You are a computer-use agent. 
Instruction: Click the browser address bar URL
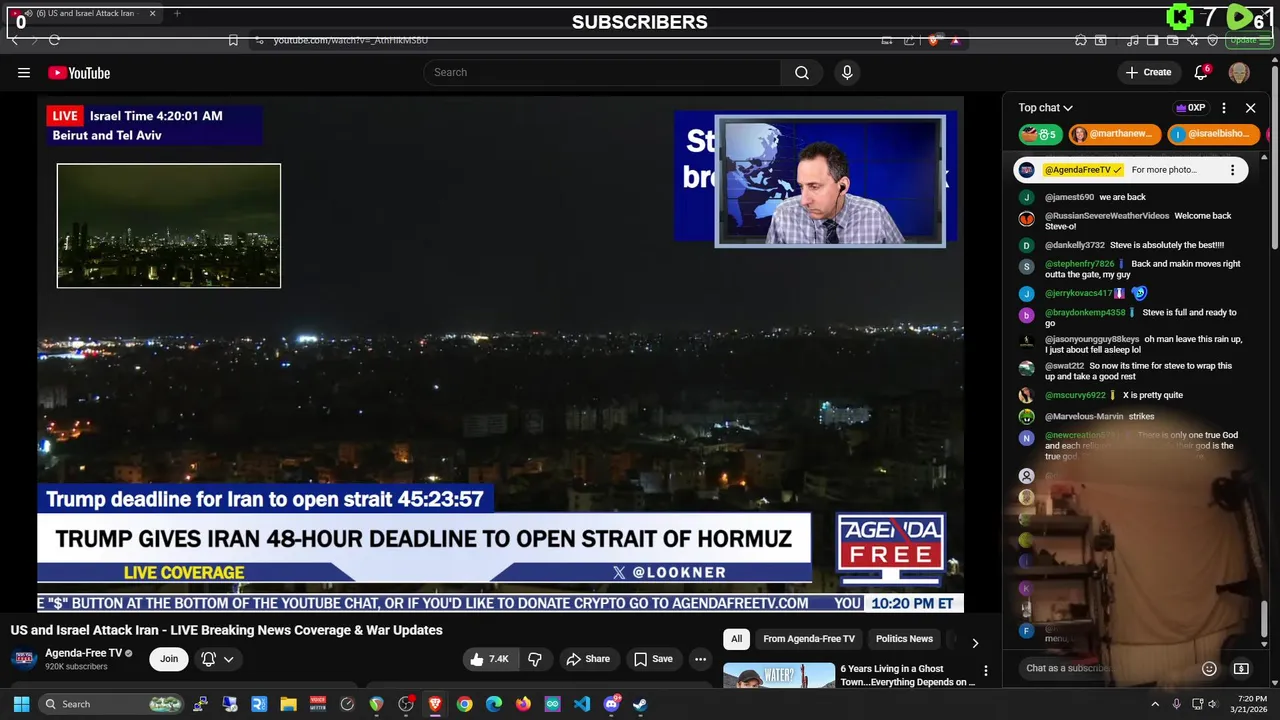coord(351,40)
